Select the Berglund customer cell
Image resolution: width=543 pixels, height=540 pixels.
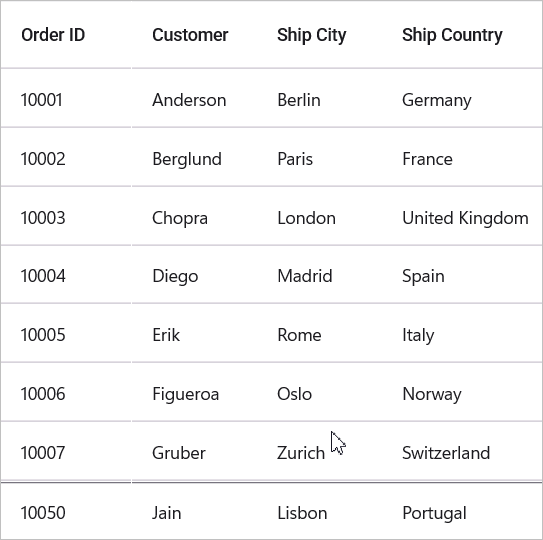pos(194,157)
